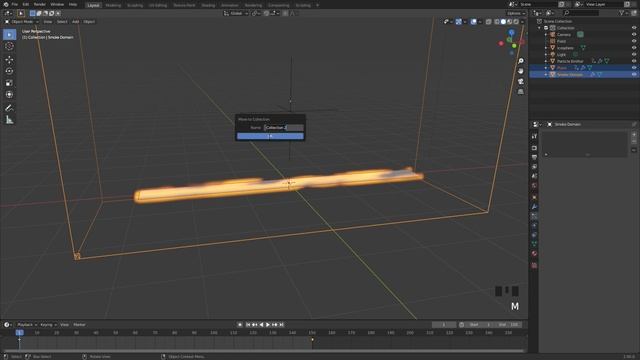
Task: Open Global transform orientation dropdown
Action: click(236, 13)
